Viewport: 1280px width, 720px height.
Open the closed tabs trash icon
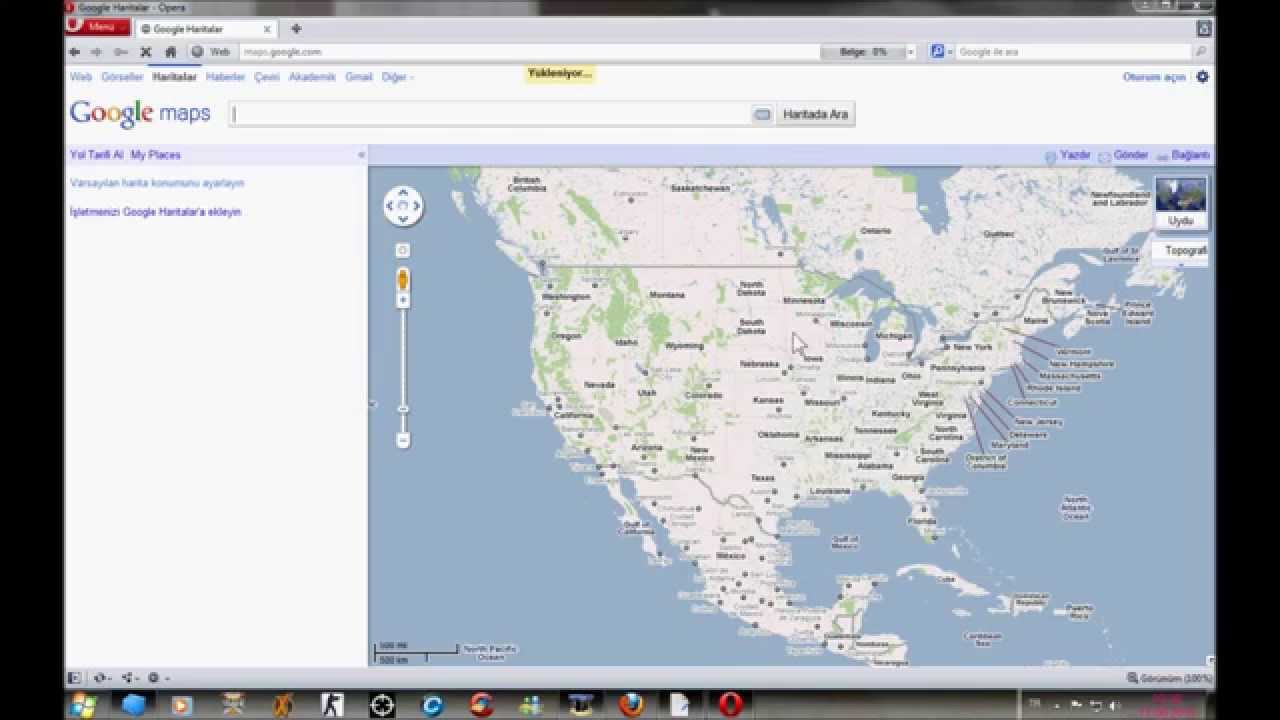coord(1204,28)
